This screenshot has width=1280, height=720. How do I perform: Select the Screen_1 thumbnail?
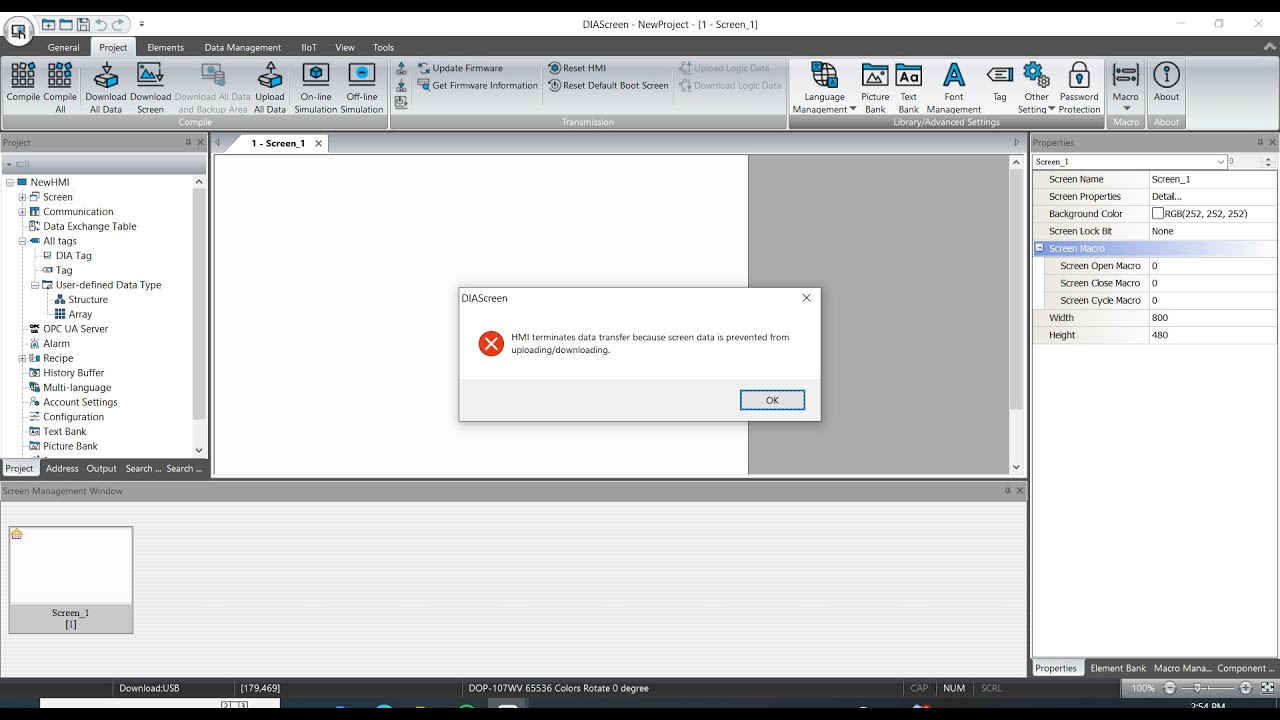(71, 580)
